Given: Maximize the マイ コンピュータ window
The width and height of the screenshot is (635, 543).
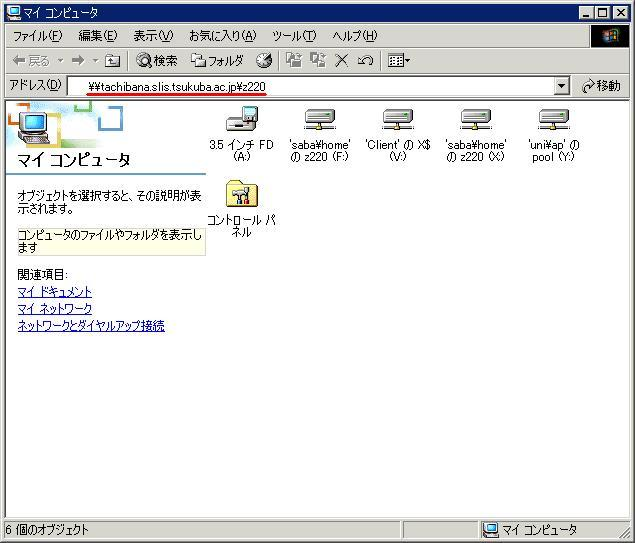Looking at the screenshot, I should click(603, 13).
